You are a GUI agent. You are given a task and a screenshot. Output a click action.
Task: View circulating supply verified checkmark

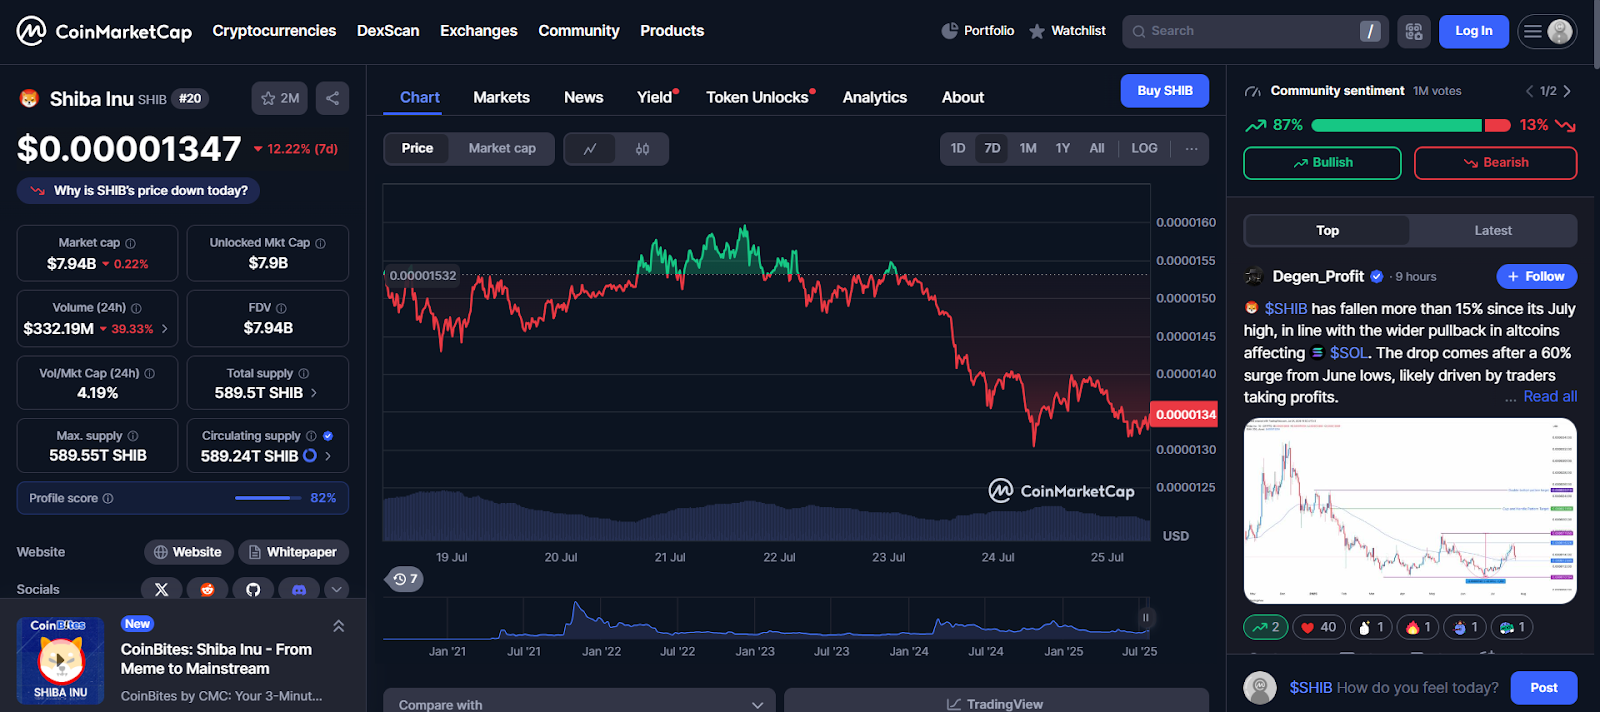pyautogui.click(x=328, y=436)
